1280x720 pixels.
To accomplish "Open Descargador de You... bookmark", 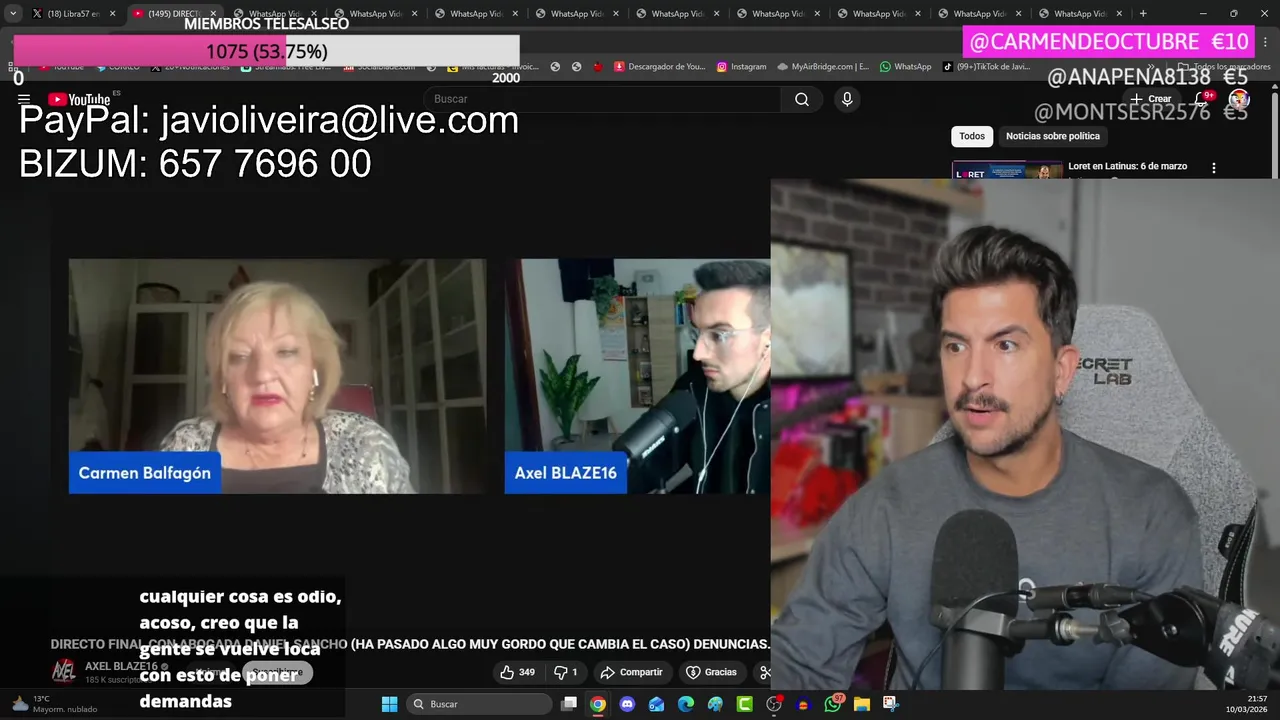I will pyautogui.click(x=660, y=67).
